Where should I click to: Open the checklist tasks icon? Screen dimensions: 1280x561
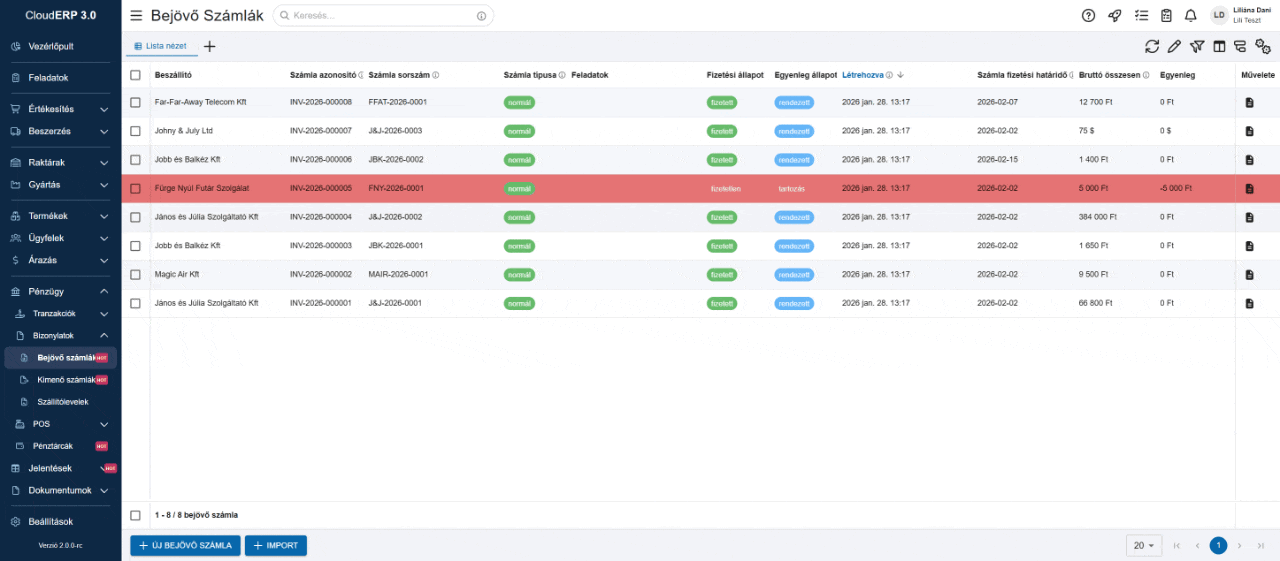click(1141, 15)
